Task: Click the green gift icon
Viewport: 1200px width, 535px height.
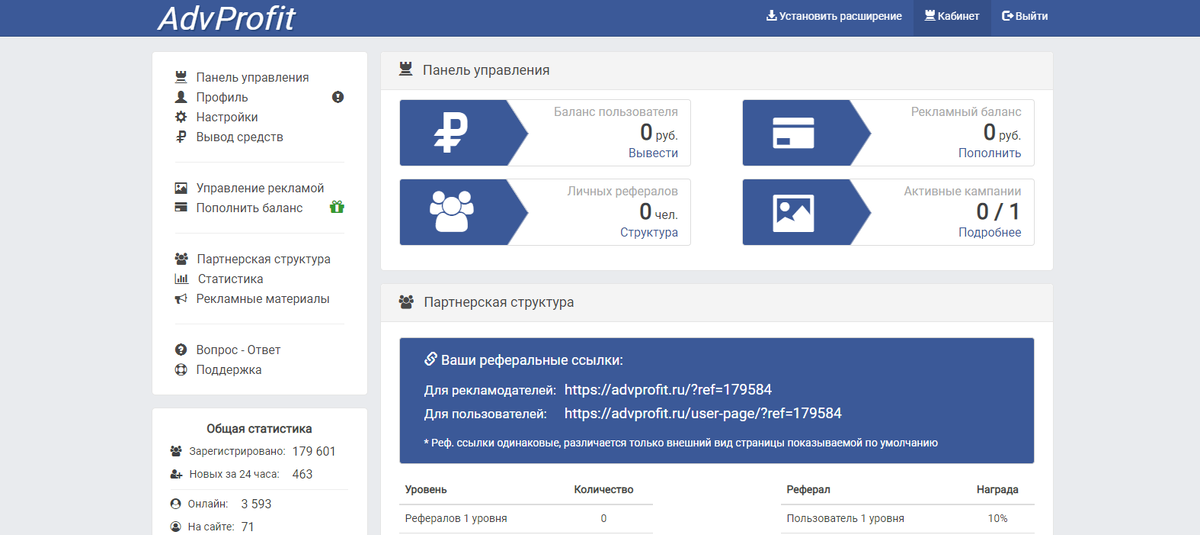Action: [337, 208]
